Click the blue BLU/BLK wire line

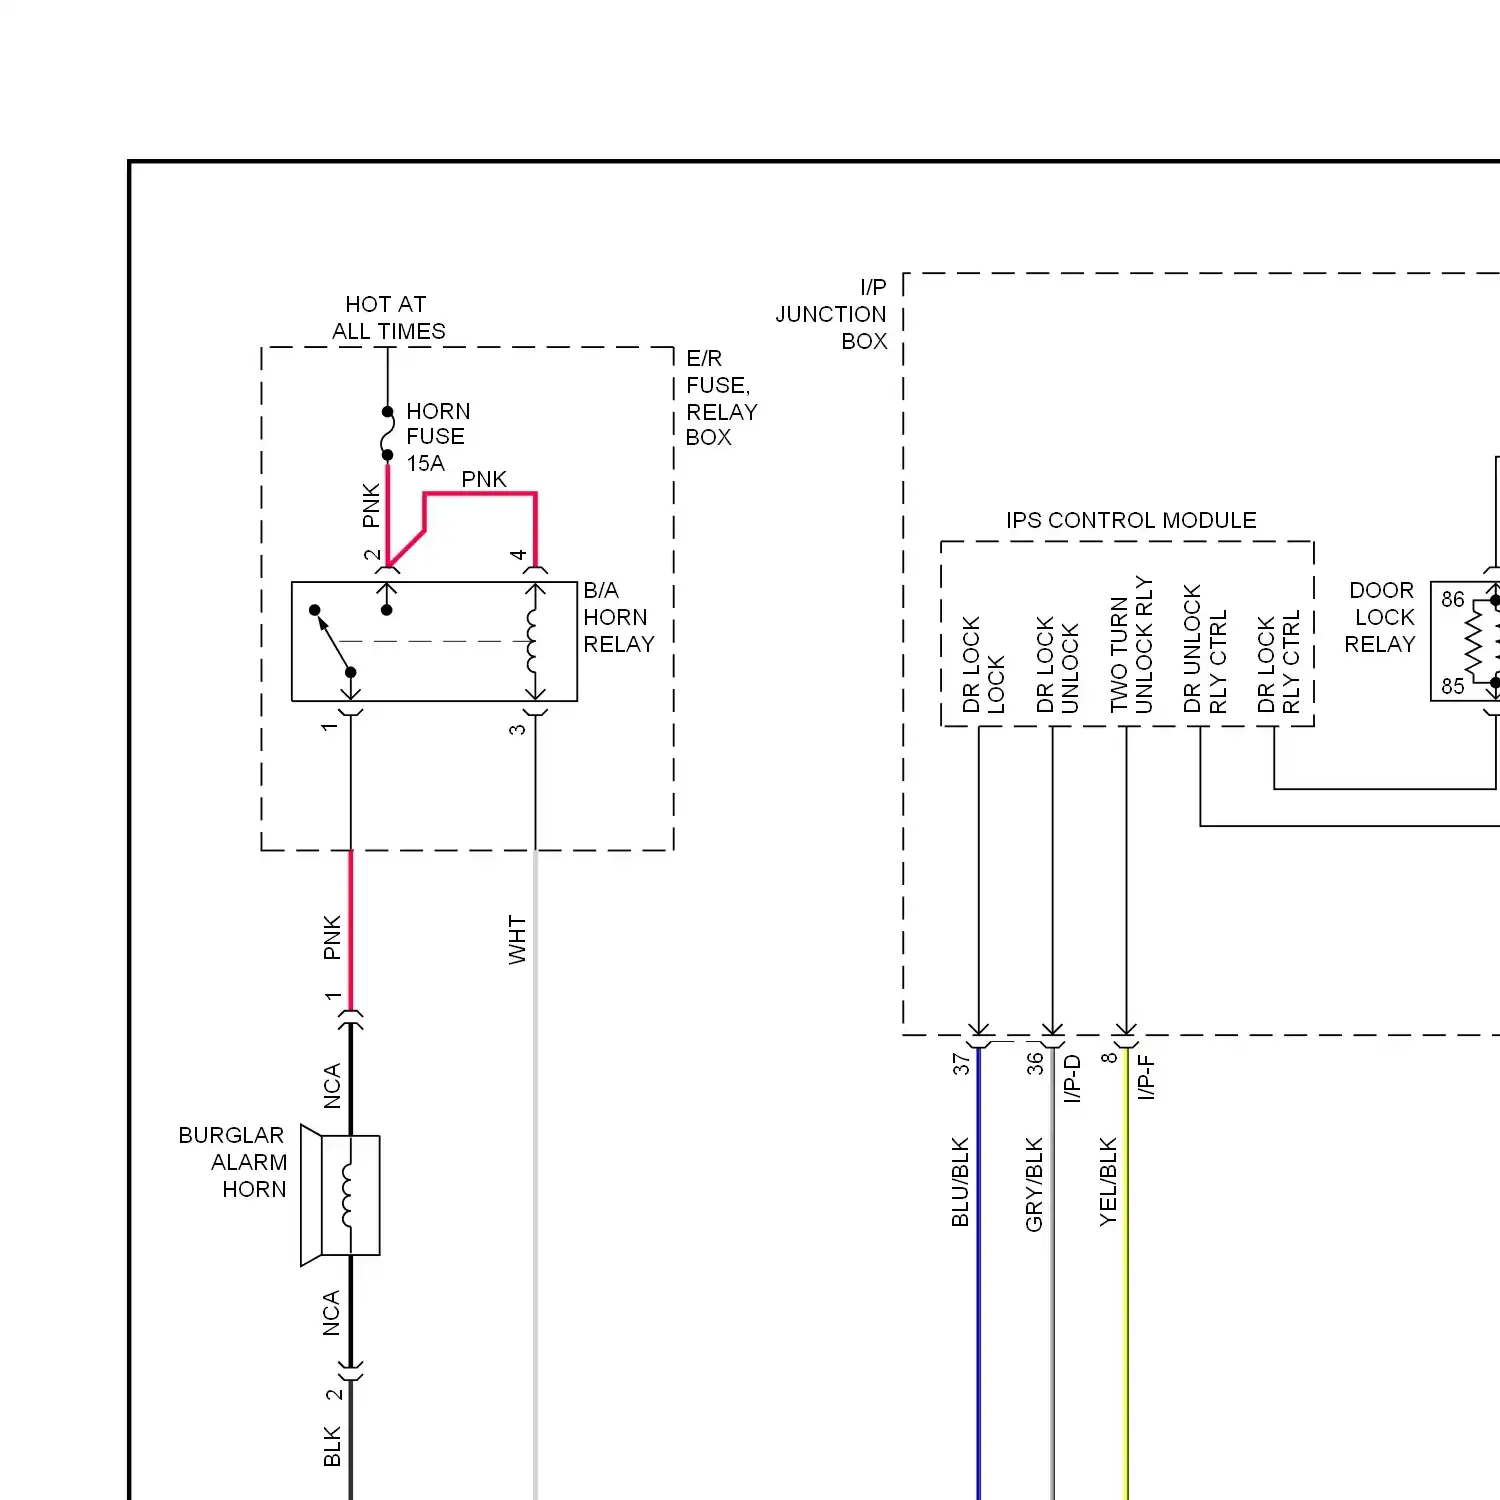tap(978, 1272)
